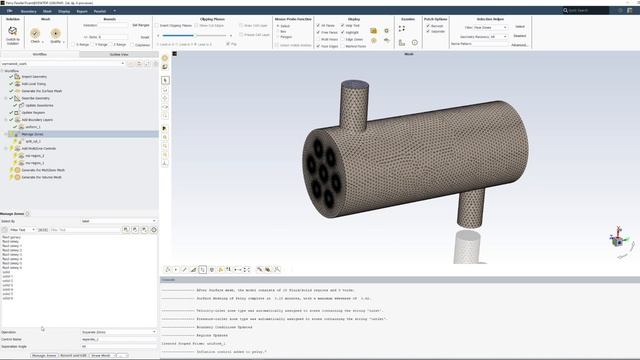The image size is (640, 360).
Task: Click the last magnifier icon in bottom graphics toolbar
Action: point(277,269)
